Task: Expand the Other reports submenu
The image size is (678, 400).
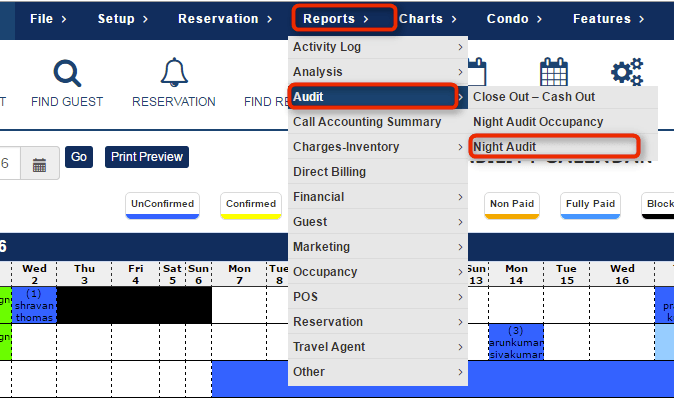Action: (378, 372)
